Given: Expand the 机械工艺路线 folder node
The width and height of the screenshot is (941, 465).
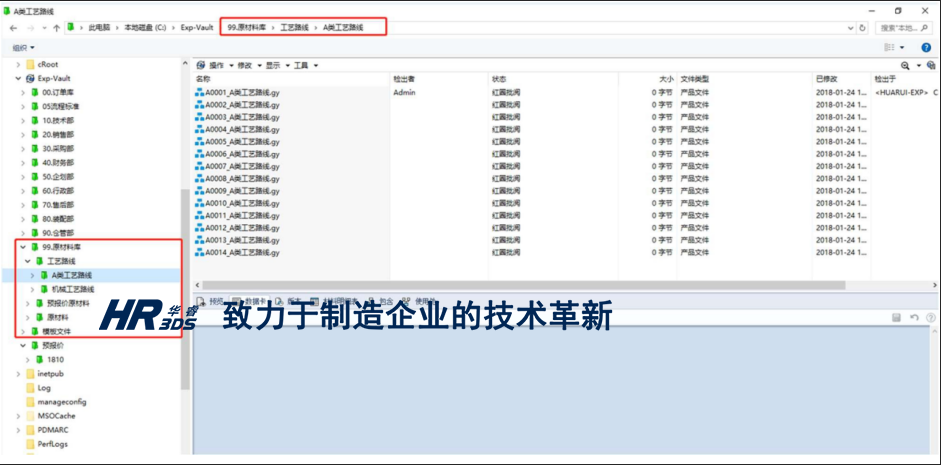Looking at the screenshot, I should tap(32, 289).
